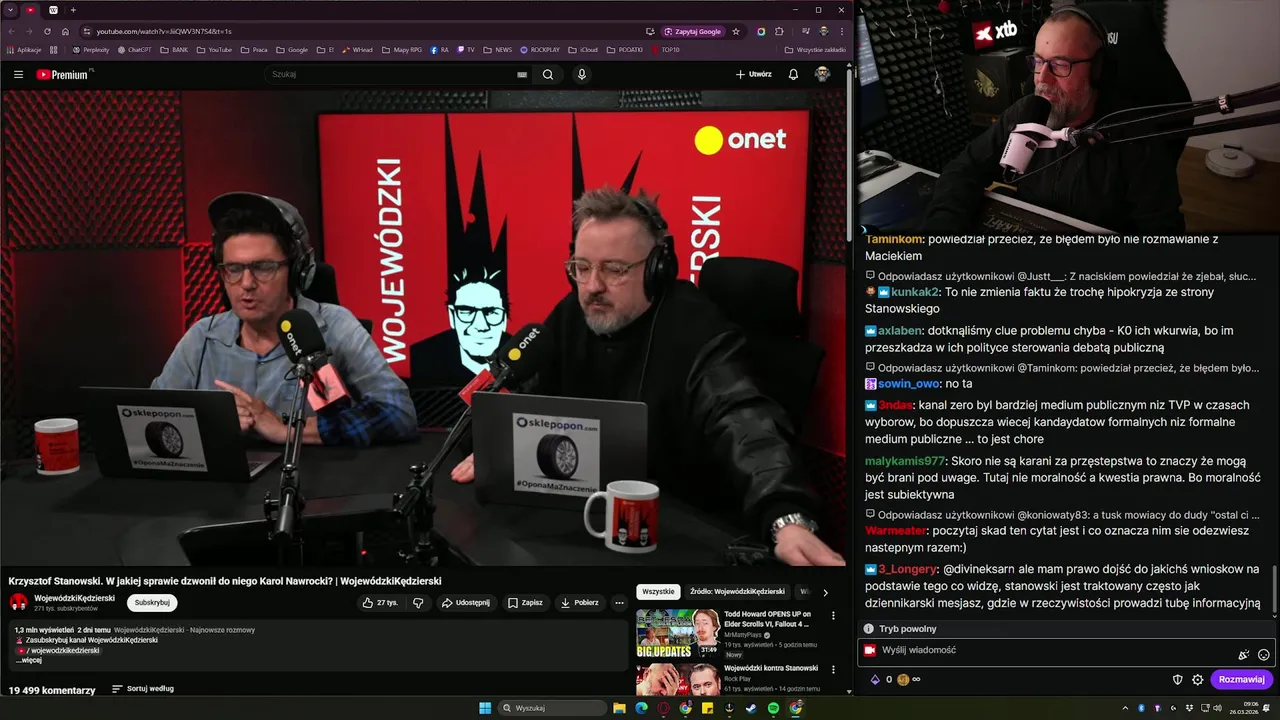1280x720 pixels.
Task: Open the tab search dropdown arrow
Action: pyautogui.click(x=11, y=10)
